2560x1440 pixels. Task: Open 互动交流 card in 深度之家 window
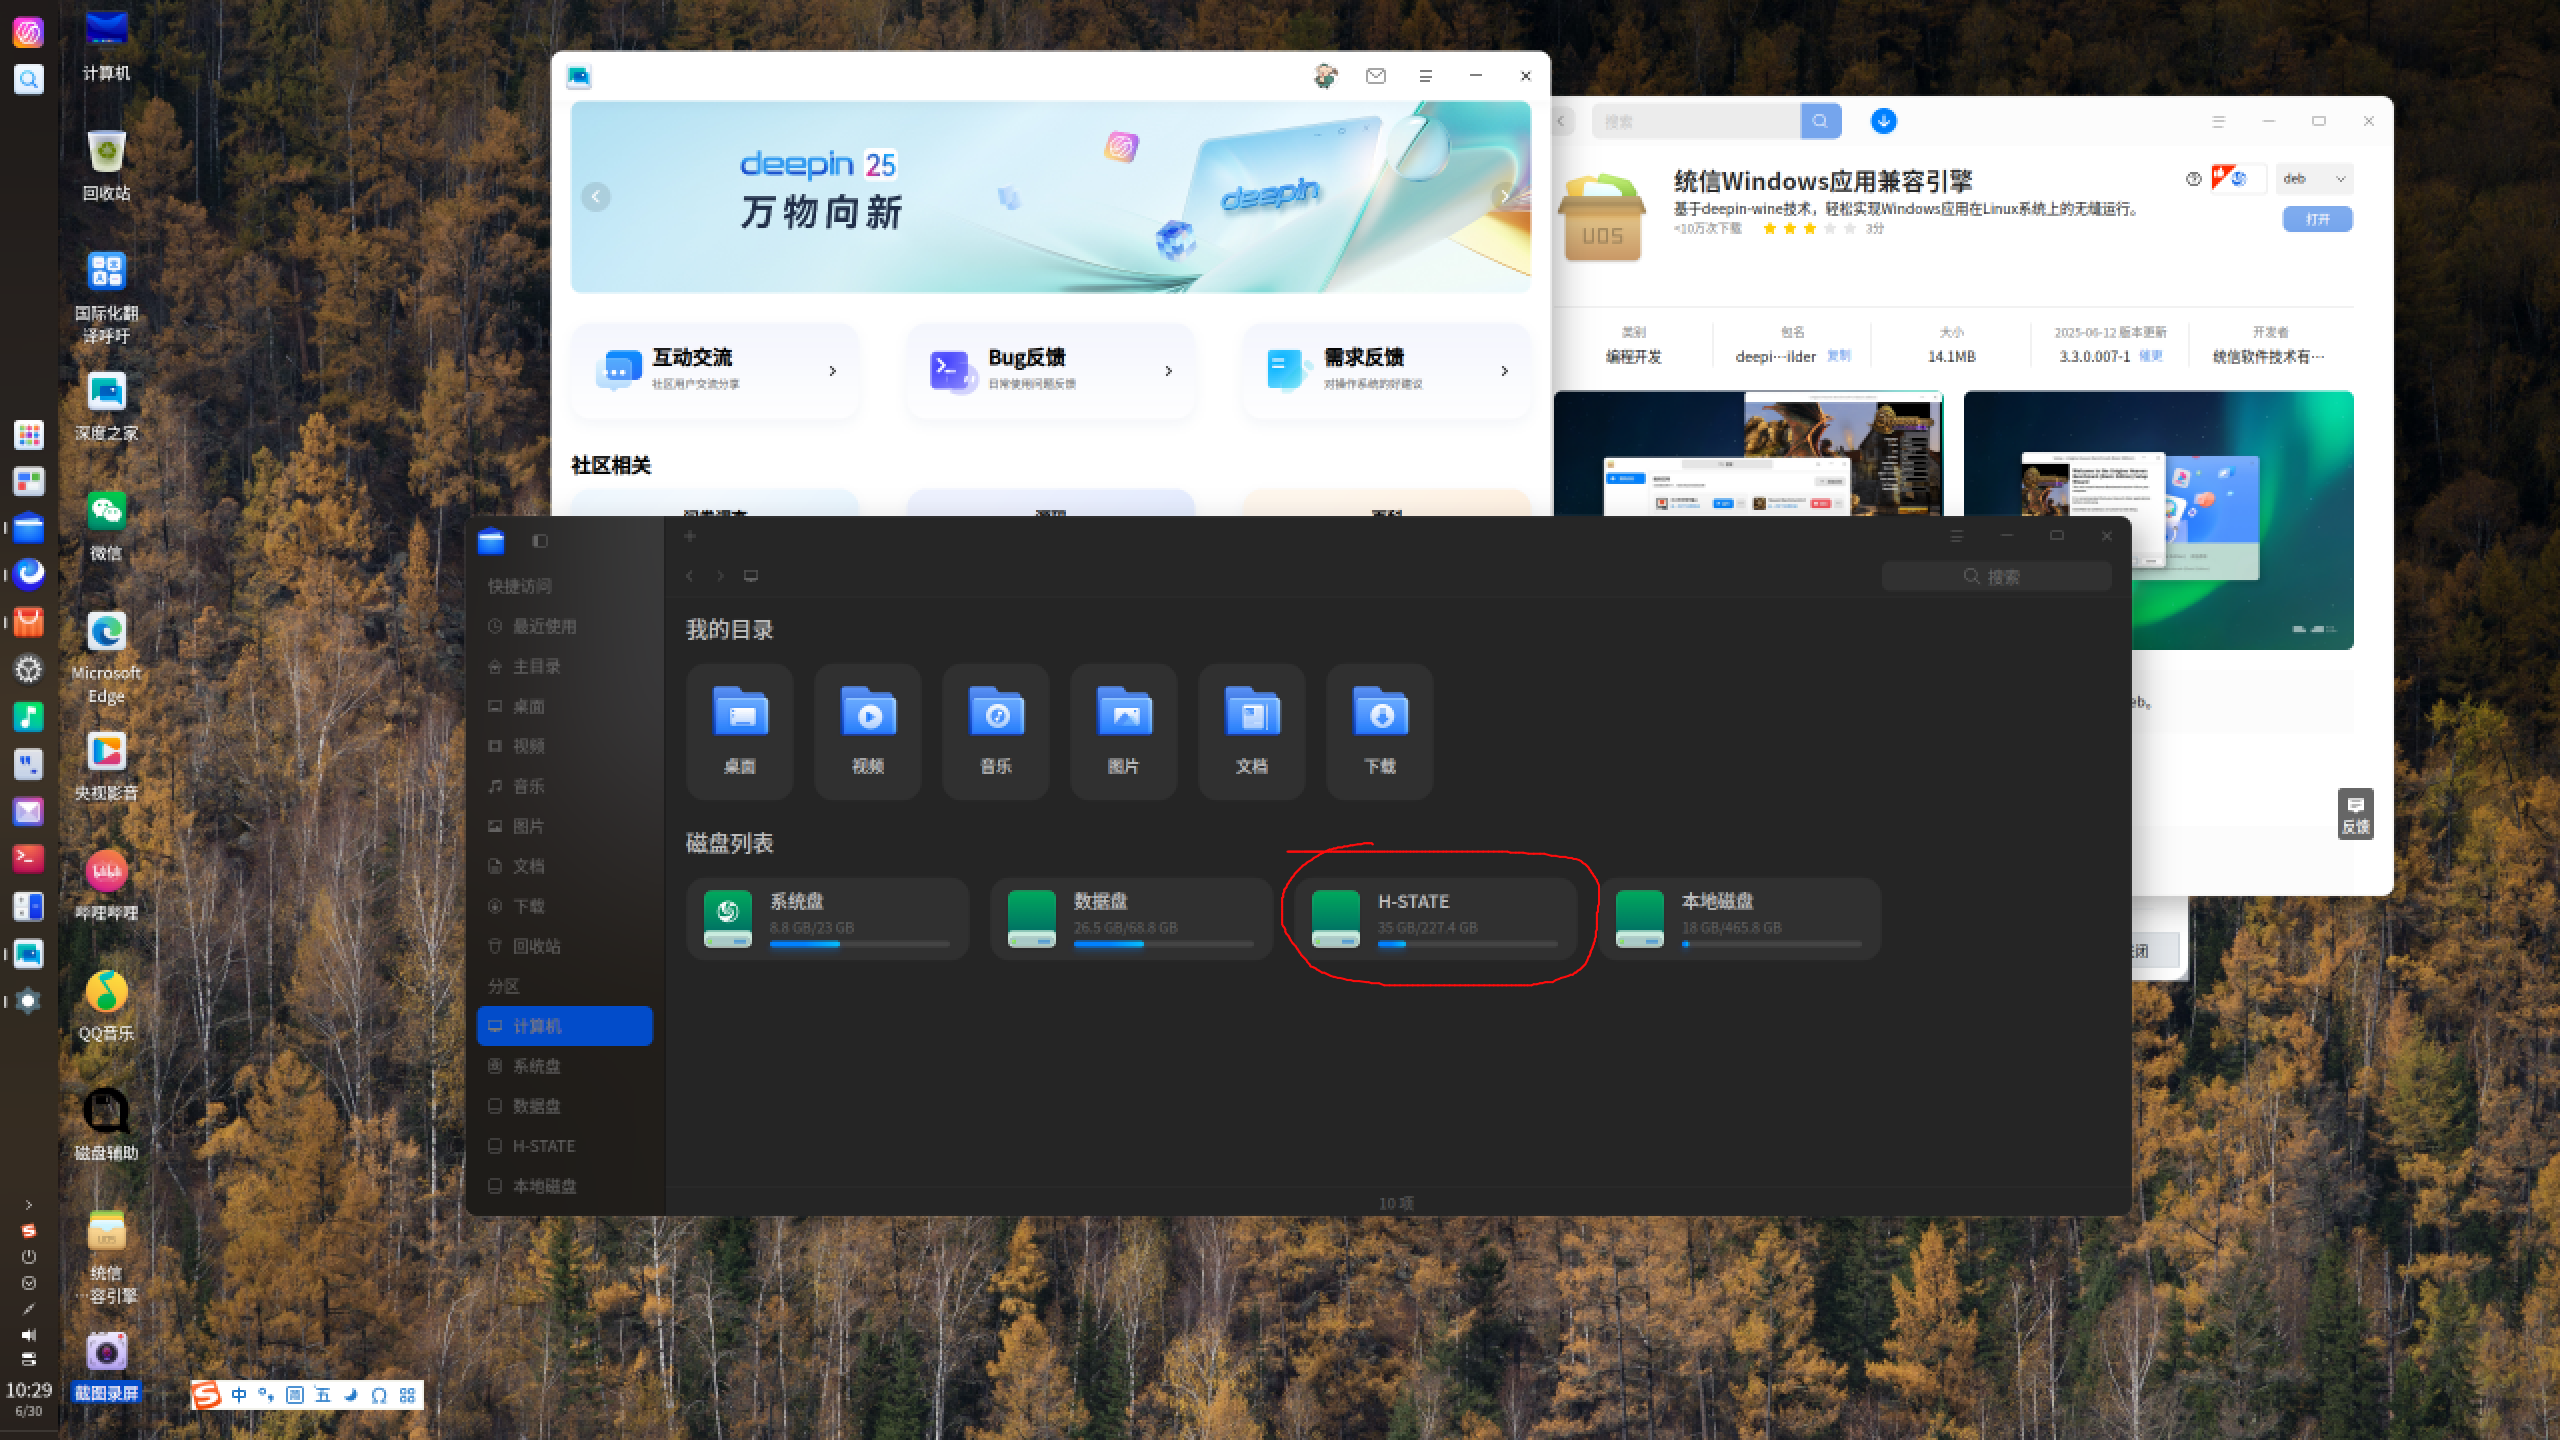click(x=715, y=371)
